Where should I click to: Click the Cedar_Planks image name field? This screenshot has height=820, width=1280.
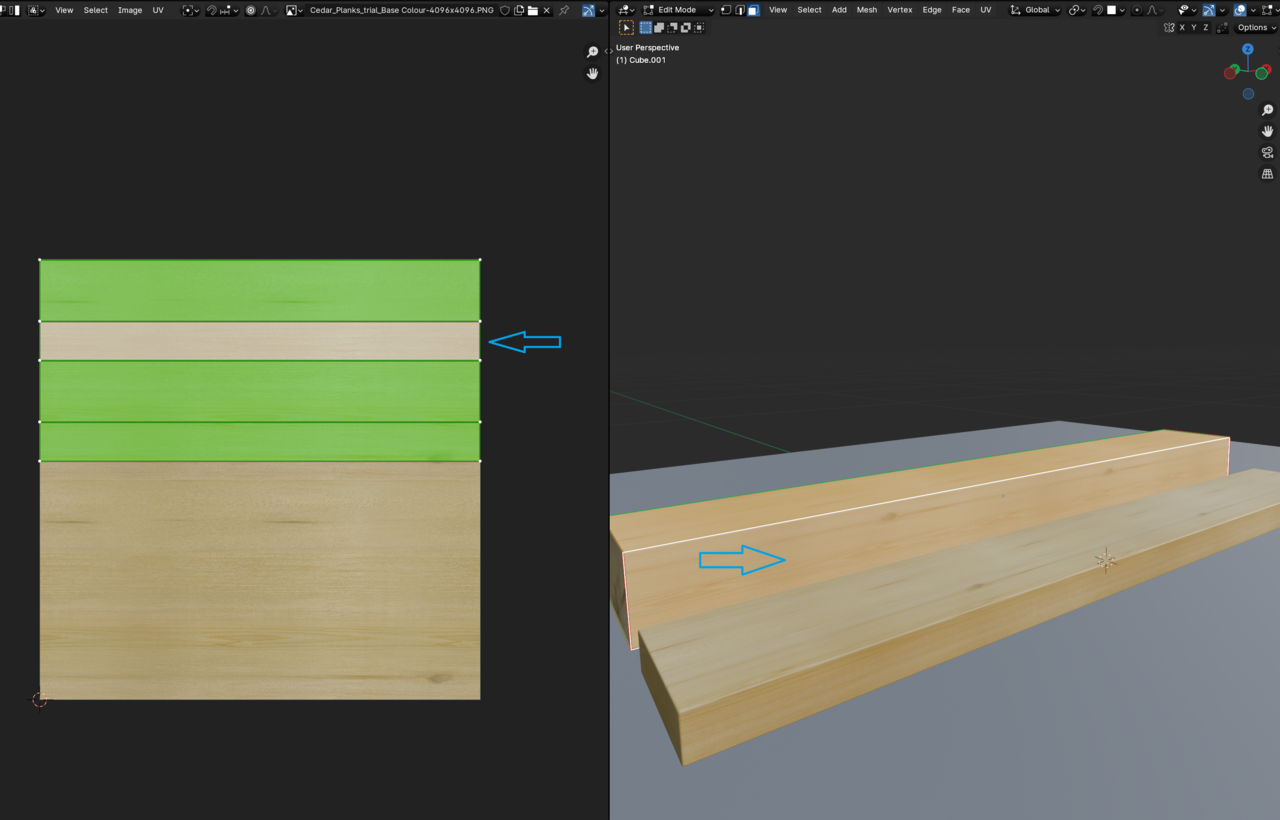click(401, 10)
